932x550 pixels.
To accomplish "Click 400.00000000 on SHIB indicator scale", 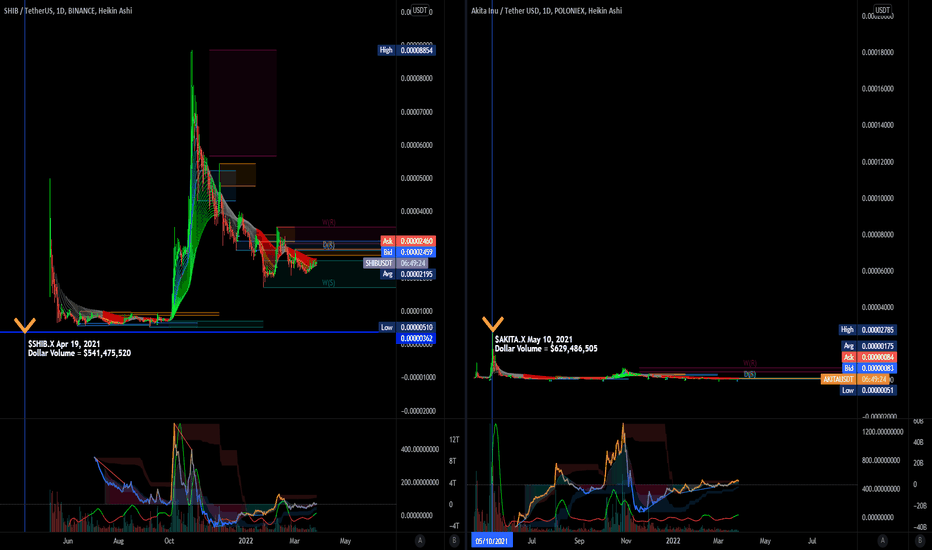I will pyautogui.click(x=420, y=450).
